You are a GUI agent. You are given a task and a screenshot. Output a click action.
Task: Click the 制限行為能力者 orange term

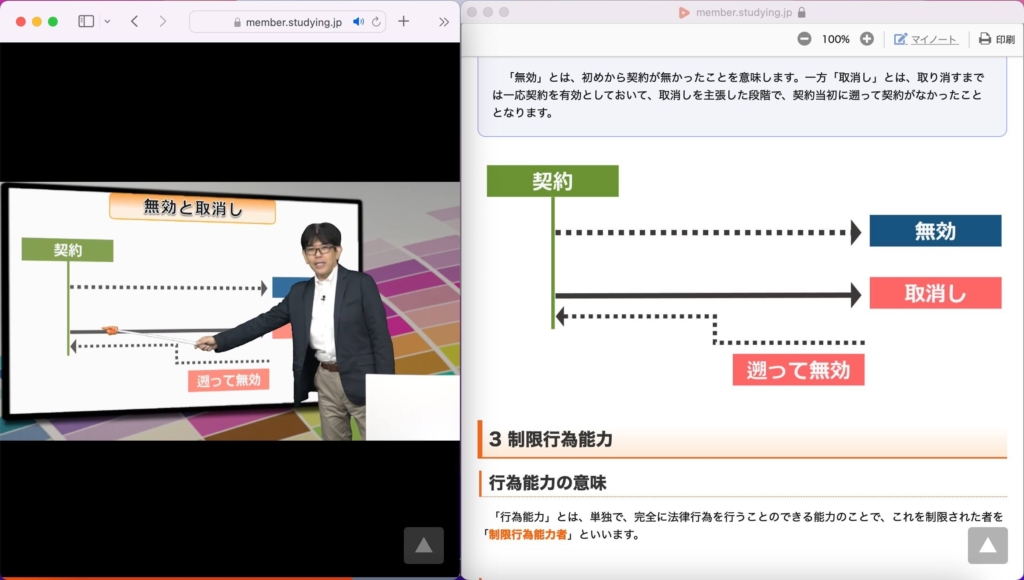click(528, 534)
